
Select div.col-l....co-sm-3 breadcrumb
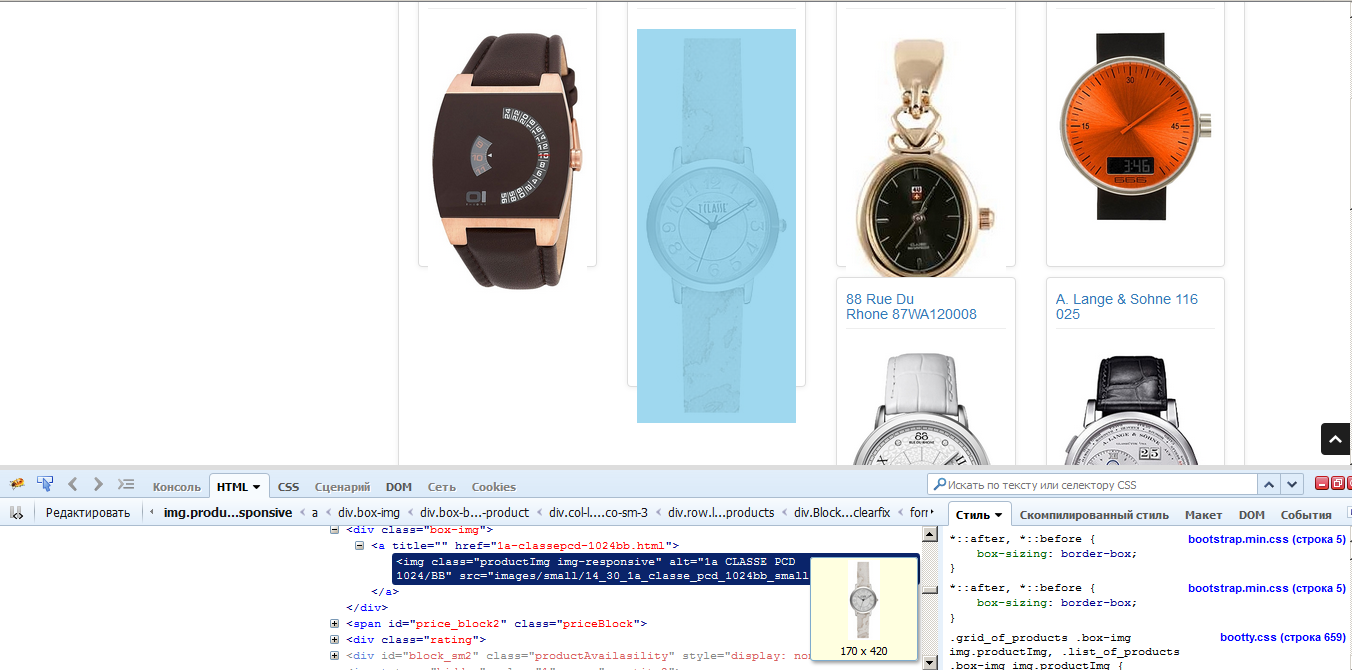pos(598,513)
